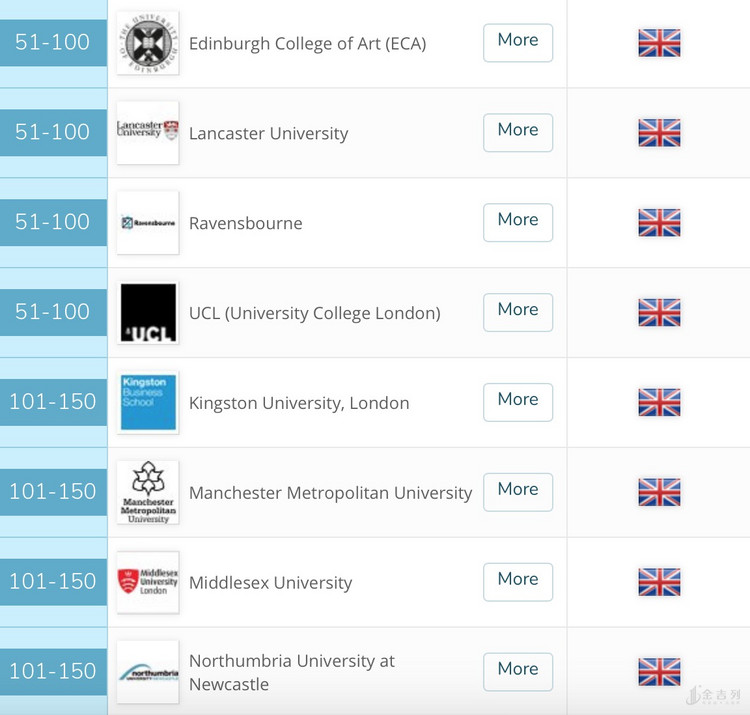Image resolution: width=750 pixels, height=715 pixels.
Task: Click the Manchester Metropolitan University logo
Action: [148, 492]
